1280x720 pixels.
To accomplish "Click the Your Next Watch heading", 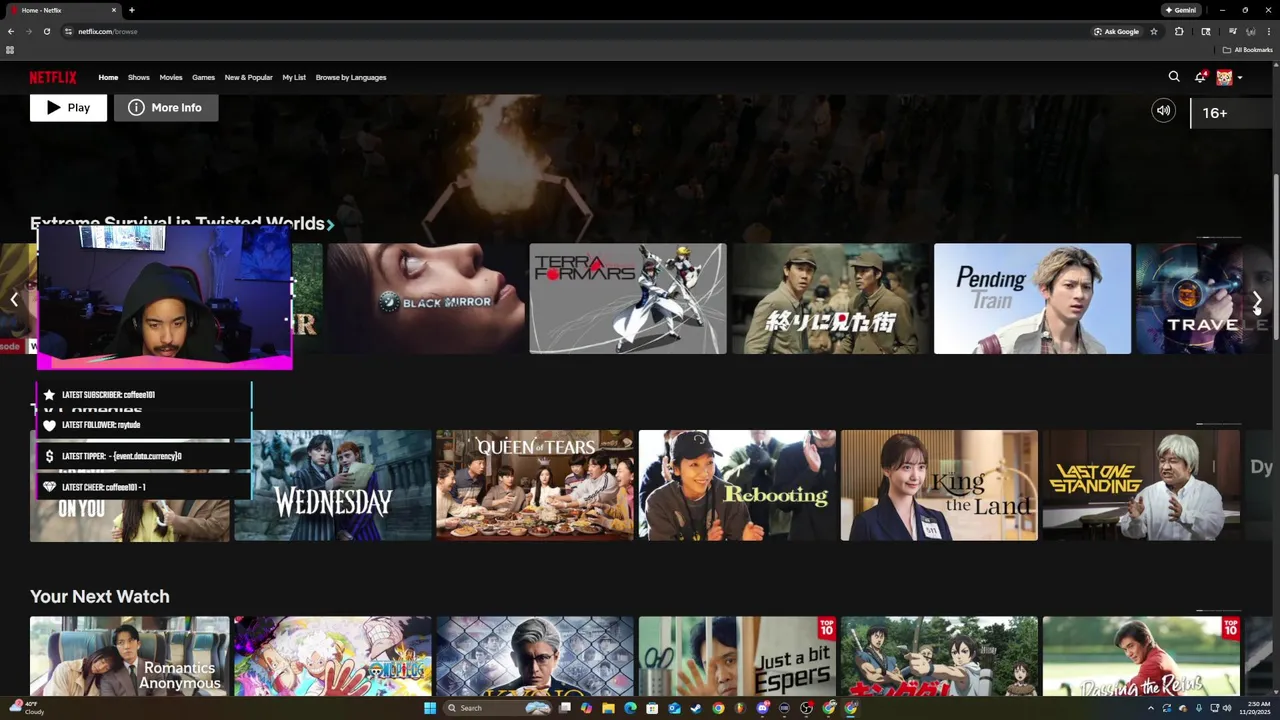I will coord(100,596).
